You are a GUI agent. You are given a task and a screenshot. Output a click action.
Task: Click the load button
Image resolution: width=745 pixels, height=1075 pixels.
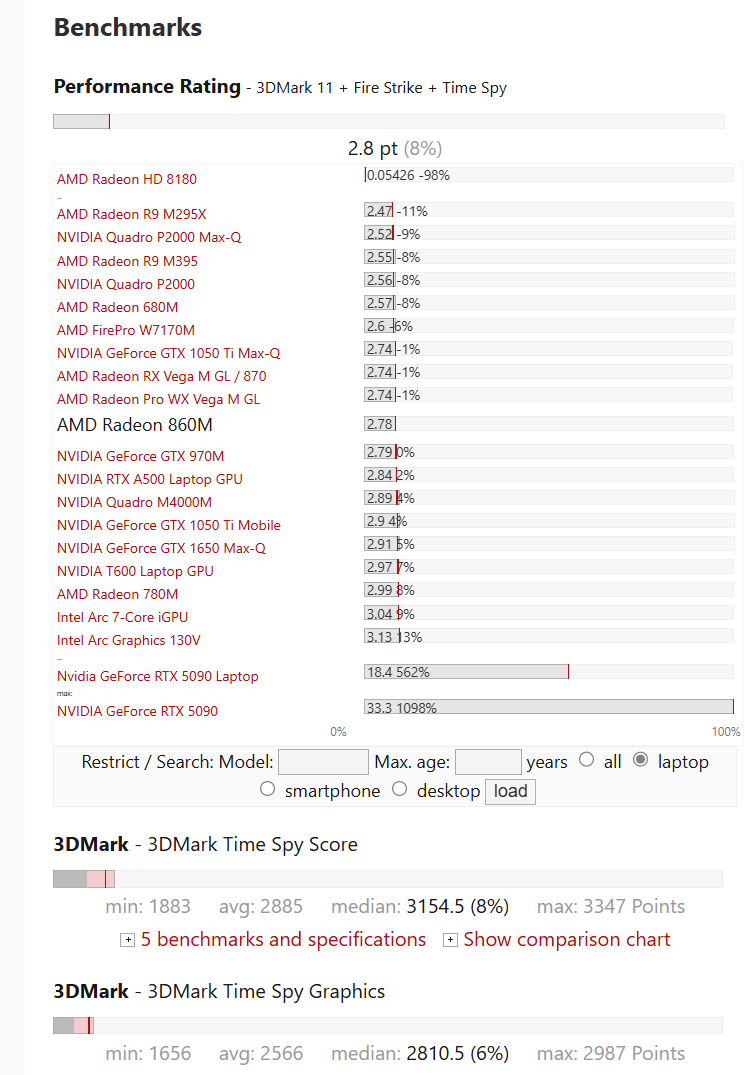511,791
